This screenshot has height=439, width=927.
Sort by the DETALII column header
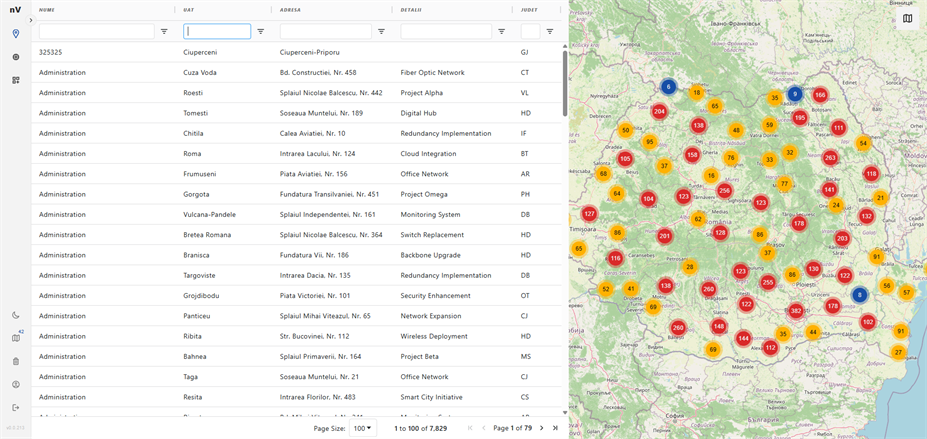pyautogui.click(x=411, y=9)
